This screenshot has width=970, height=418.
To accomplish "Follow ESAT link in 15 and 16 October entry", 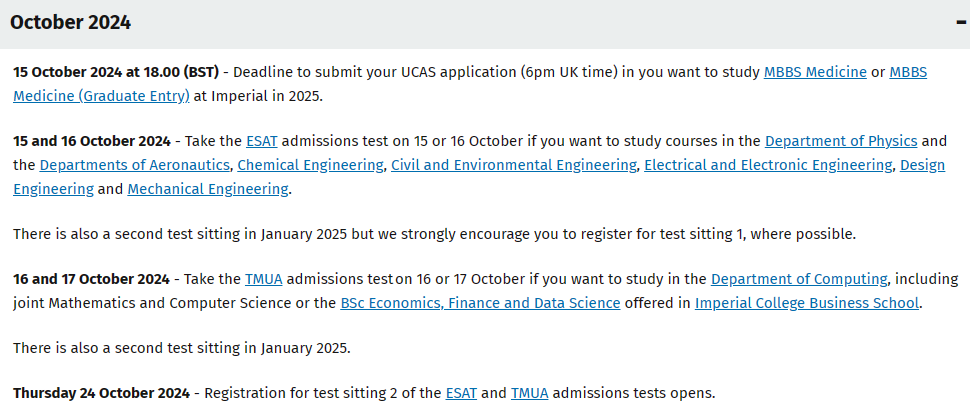I will coord(262,142).
